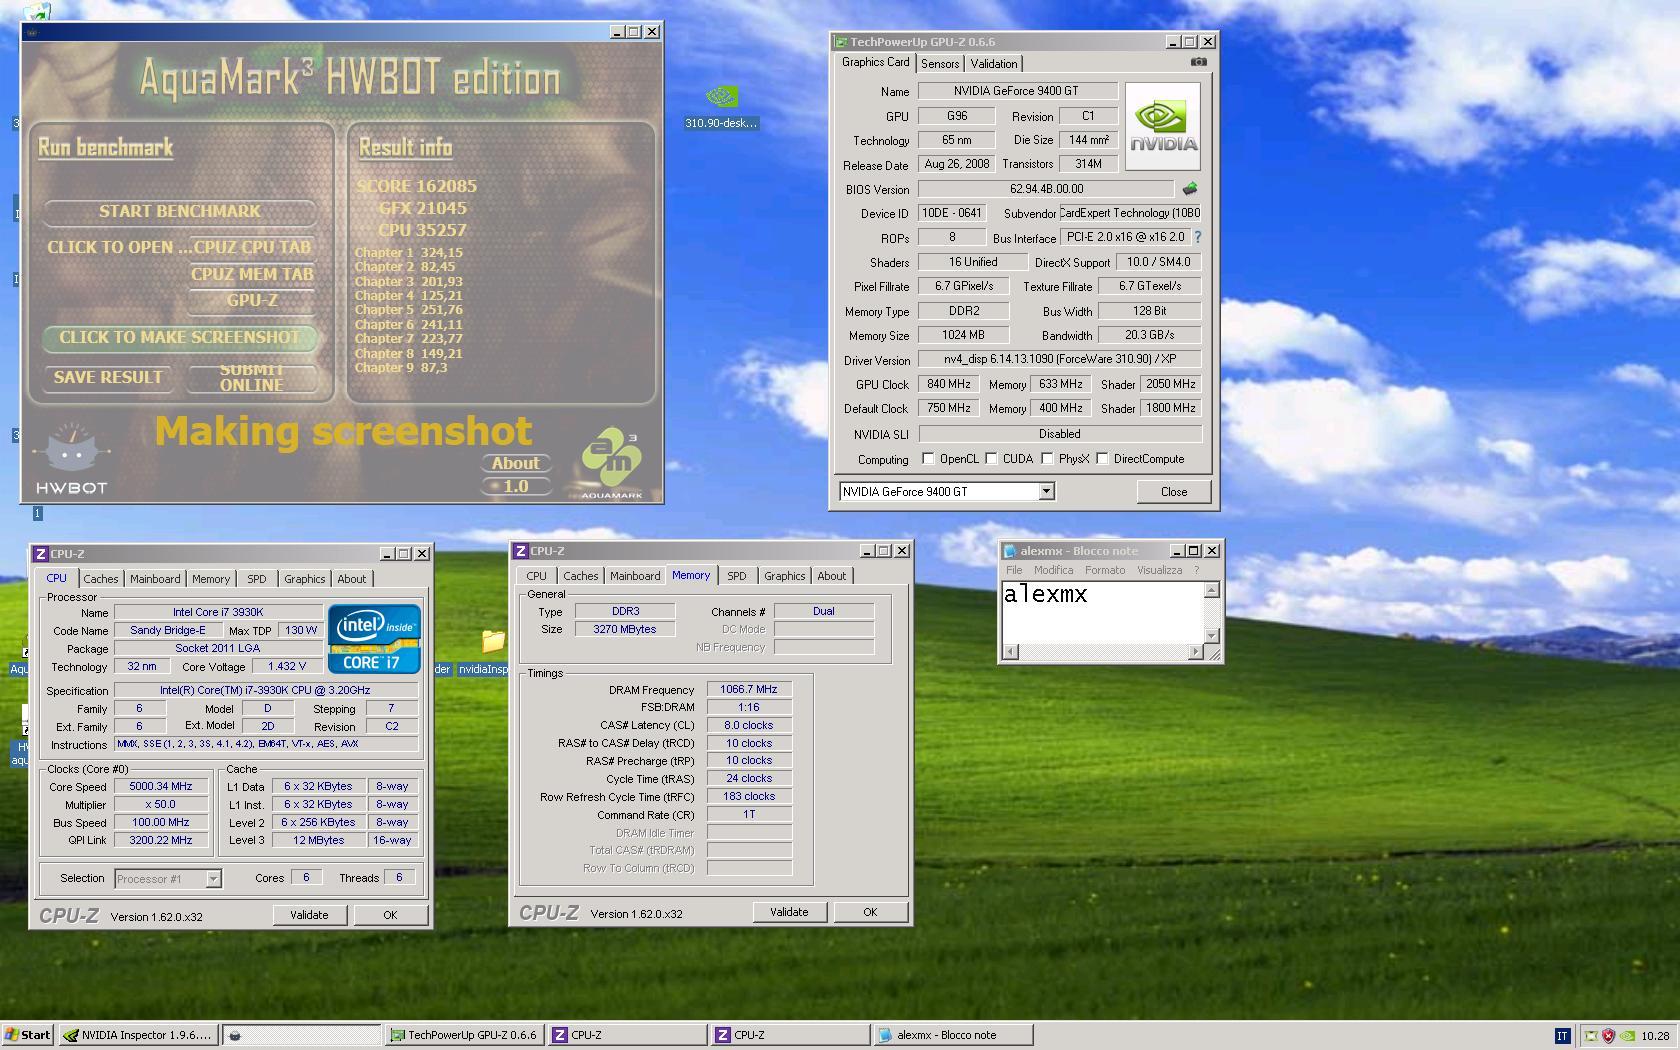
Task: Click the CPUZ MEM TAB button
Action: click(252, 274)
